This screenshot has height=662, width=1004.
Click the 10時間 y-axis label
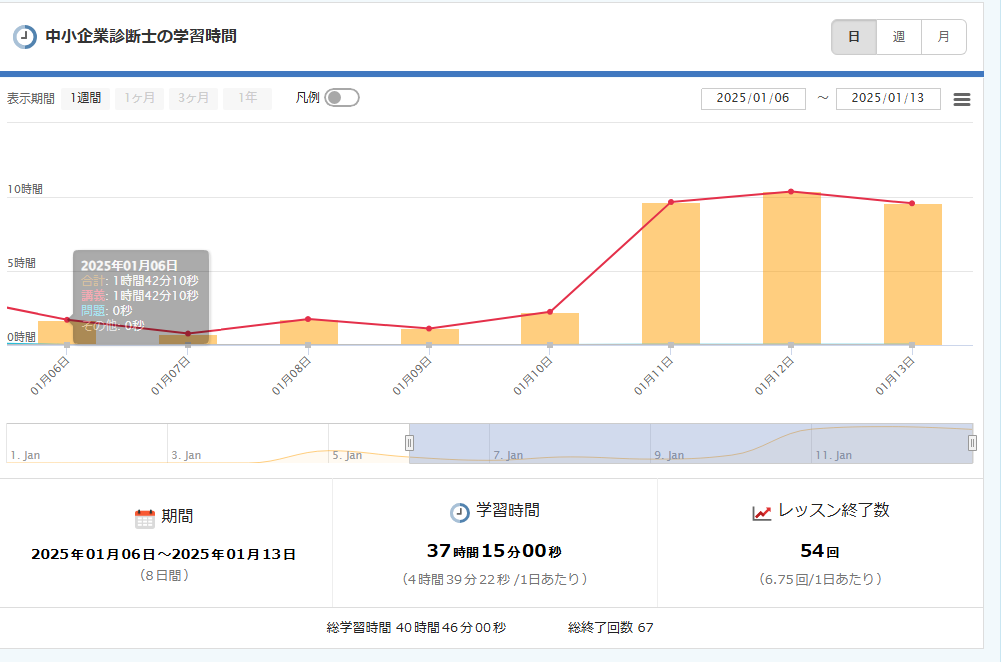click(x=25, y=190)
